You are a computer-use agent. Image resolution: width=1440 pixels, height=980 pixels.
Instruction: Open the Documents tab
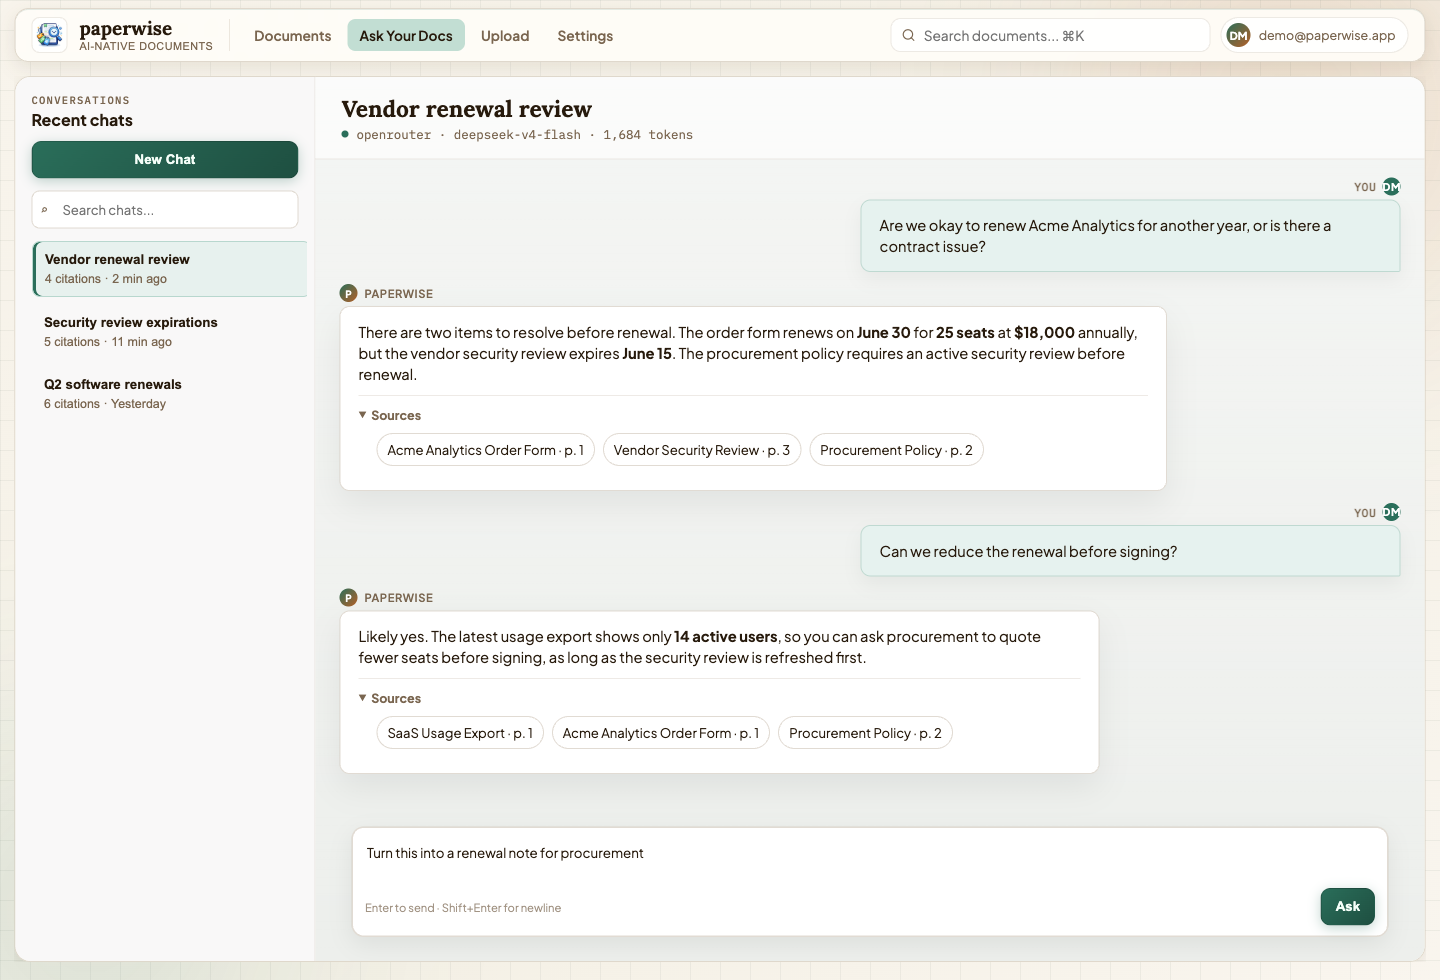point(292,36)
